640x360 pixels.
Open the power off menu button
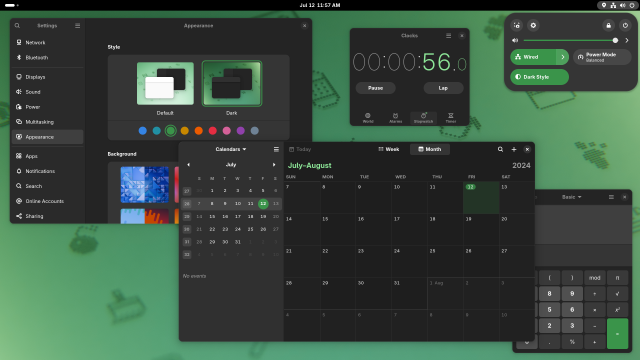[x=625, y=25]
